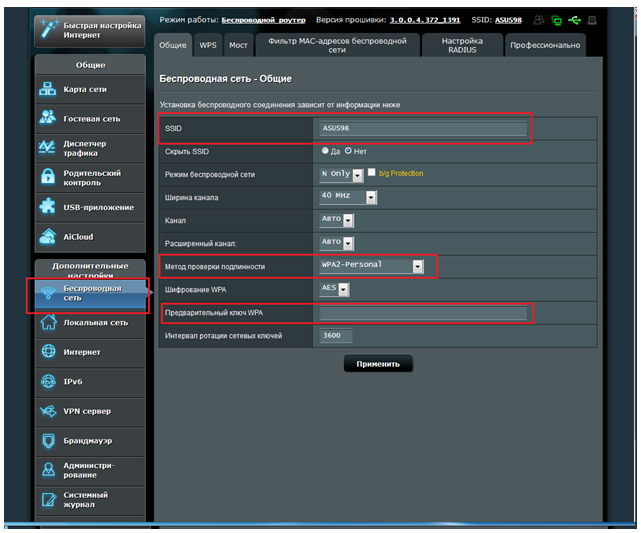This screenshot has width=641, height=533.
Task: Click the 'Беспроводная сеть - Общие' heading
Action: (x=225, y=79)
